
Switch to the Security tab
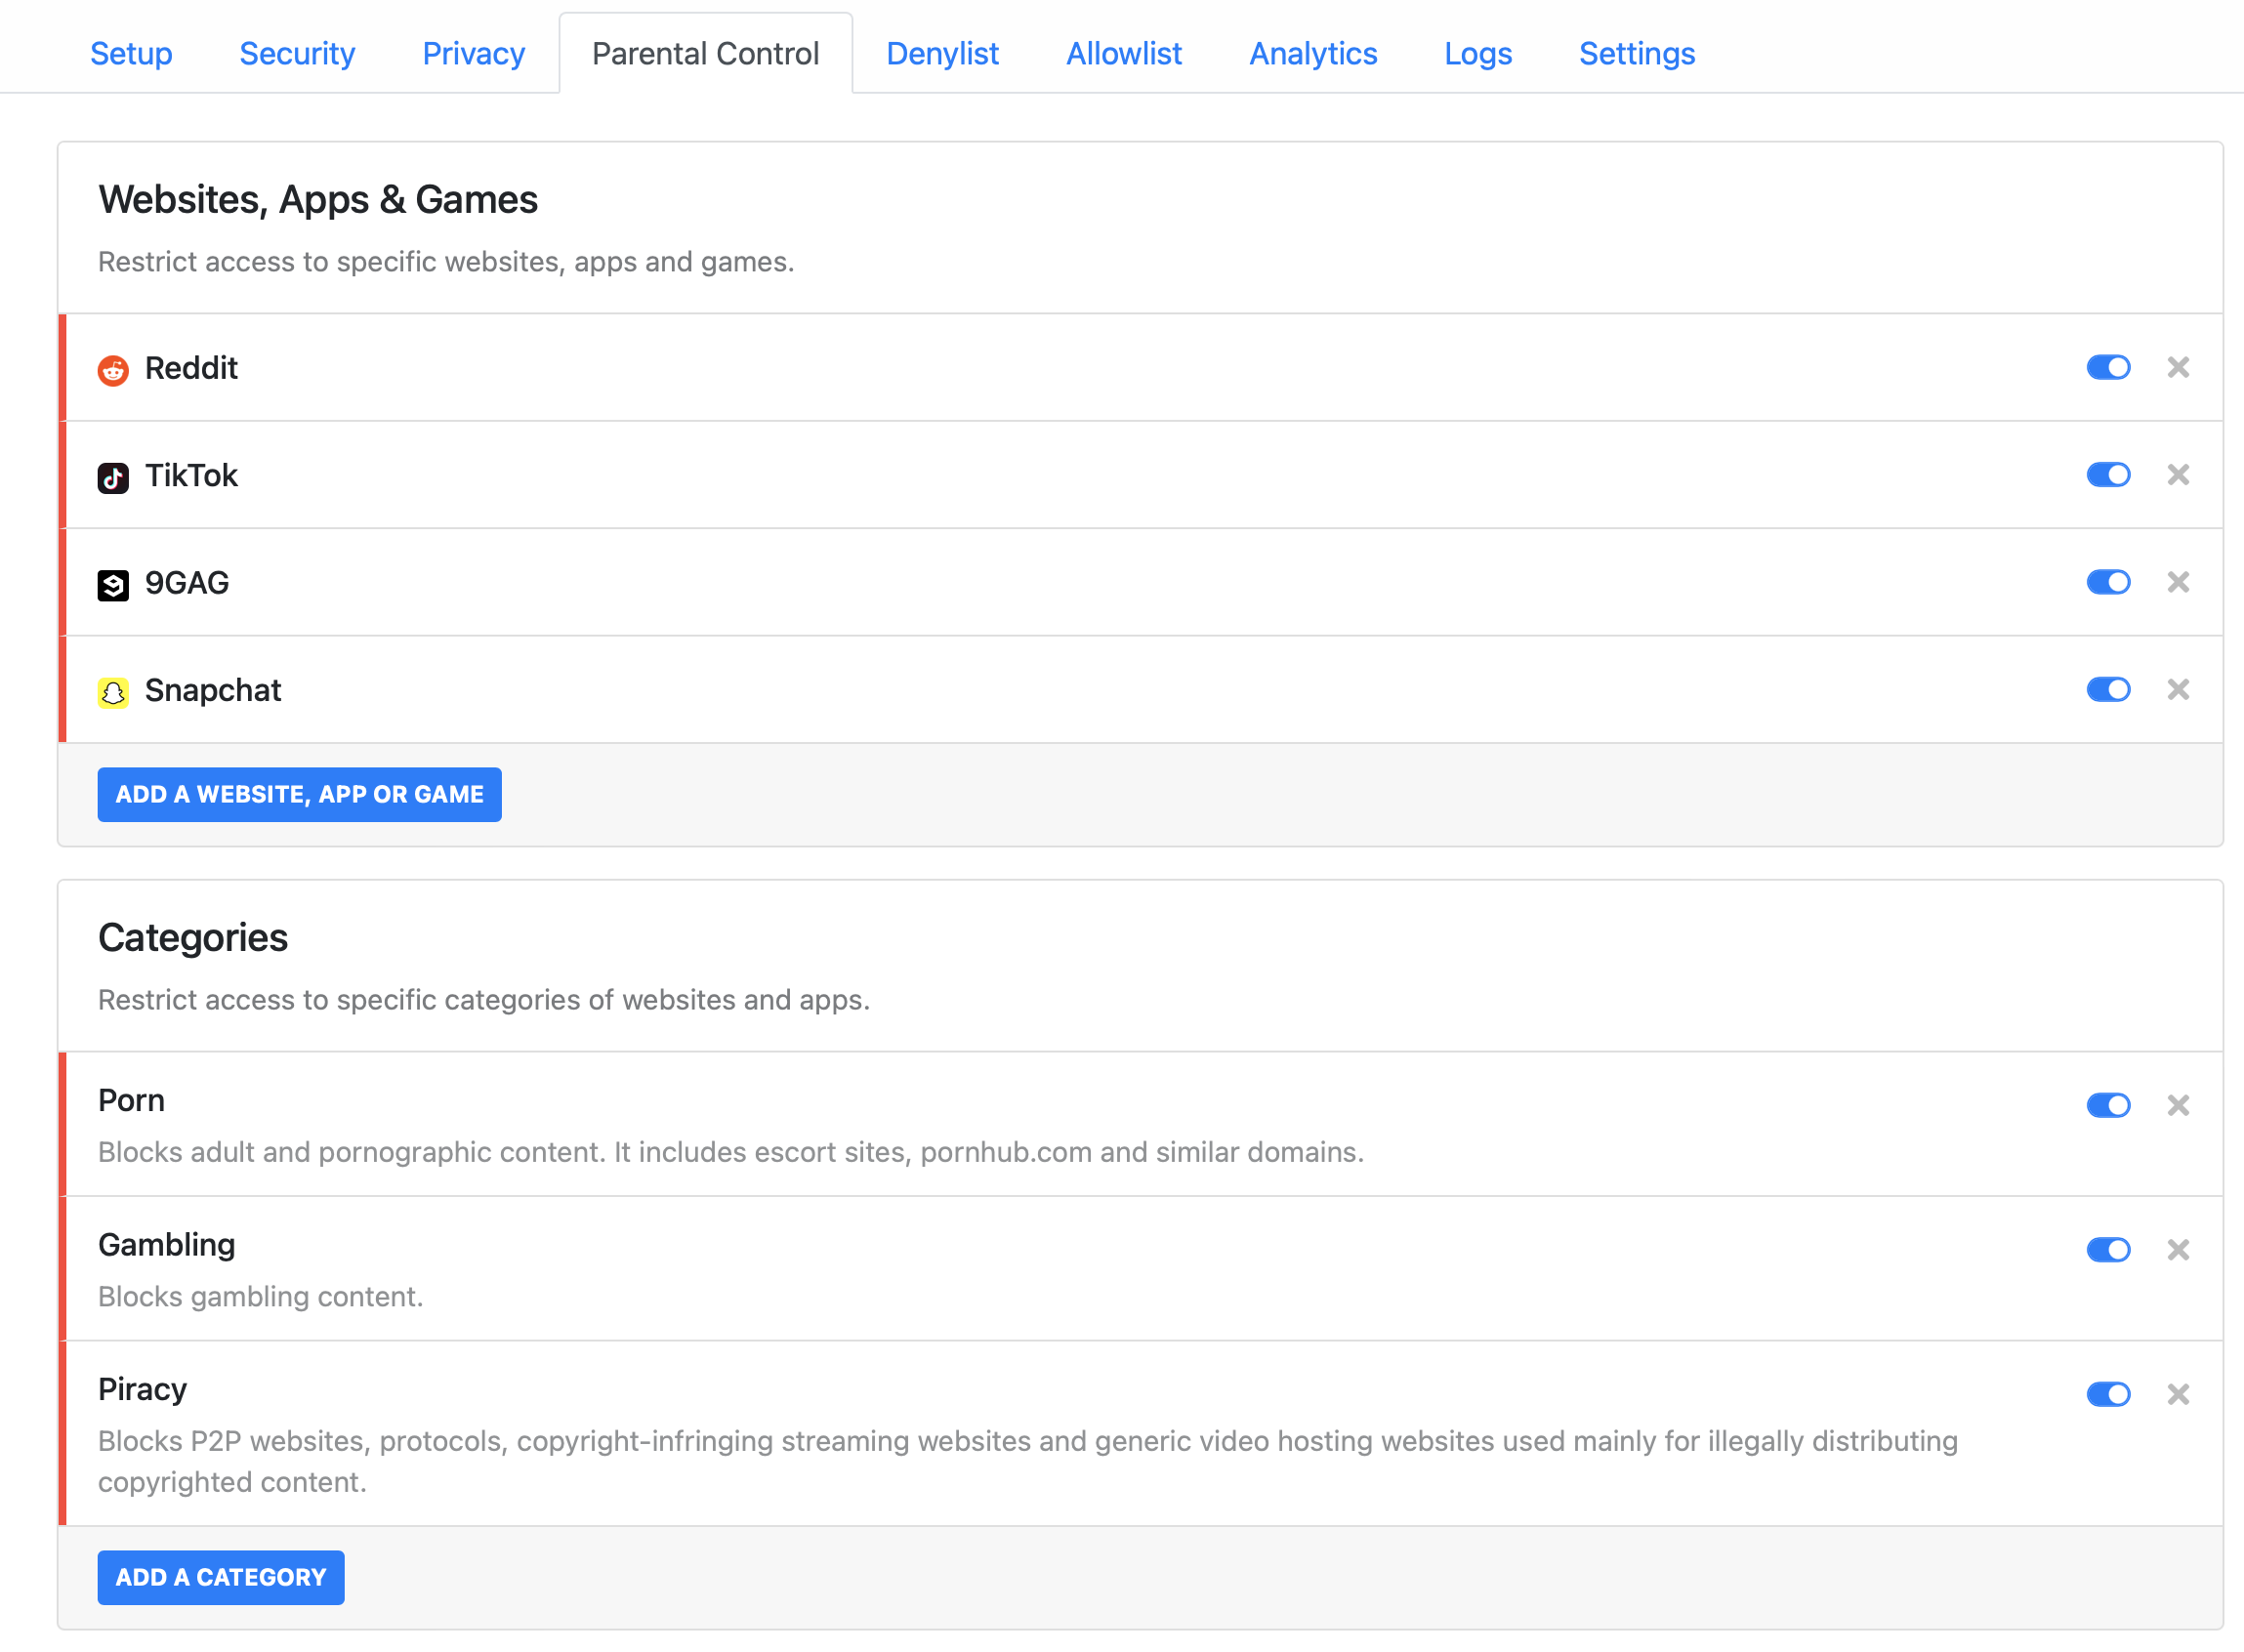click(x=297, y=53)
